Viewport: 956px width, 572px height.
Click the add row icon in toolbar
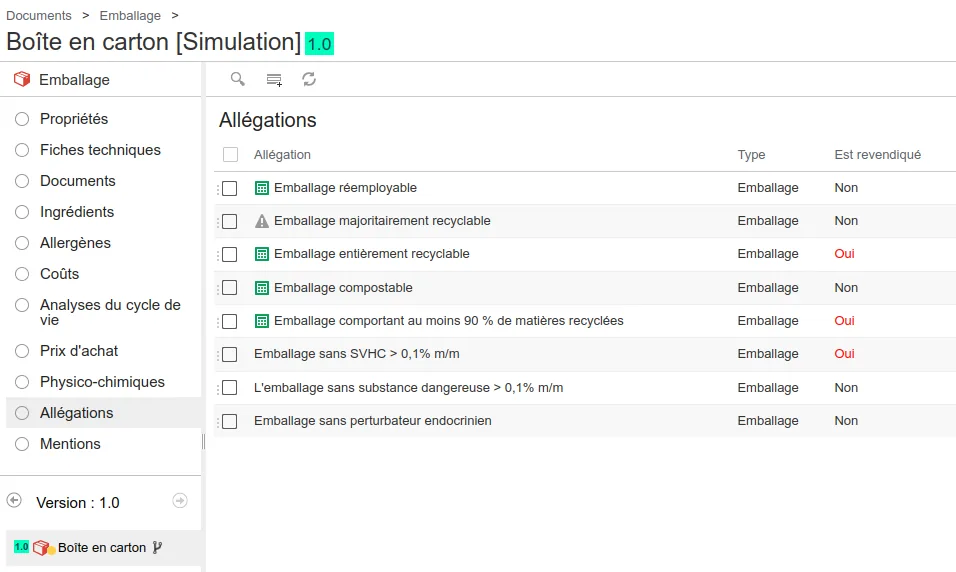coord(274,80)
